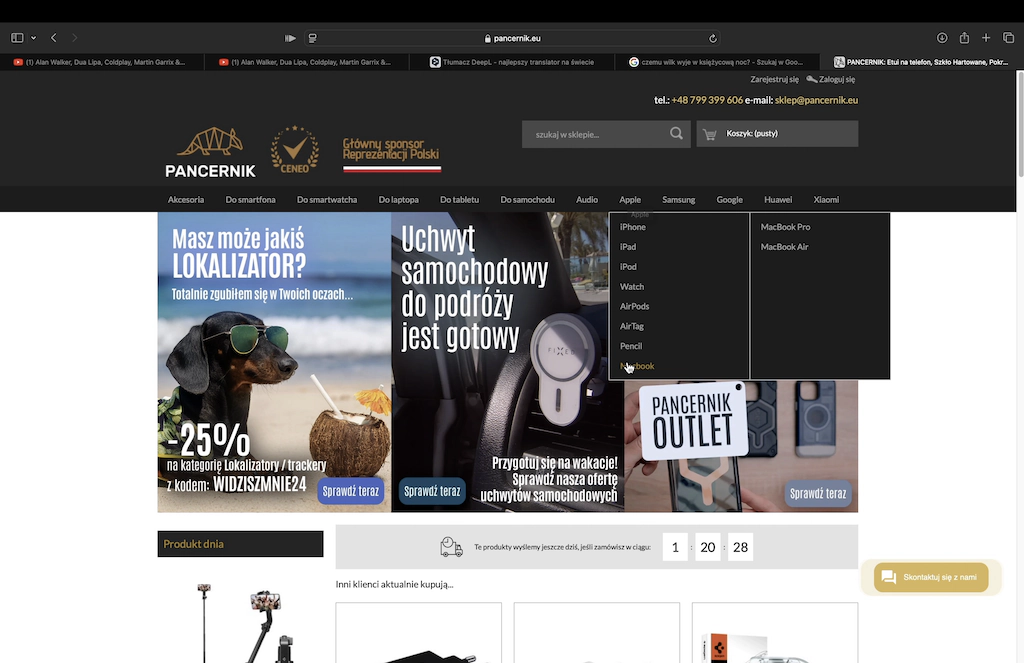Choose MacBook Pro in the submenu
This screenshot has height=663, width=1024.
tap(785, 227)
